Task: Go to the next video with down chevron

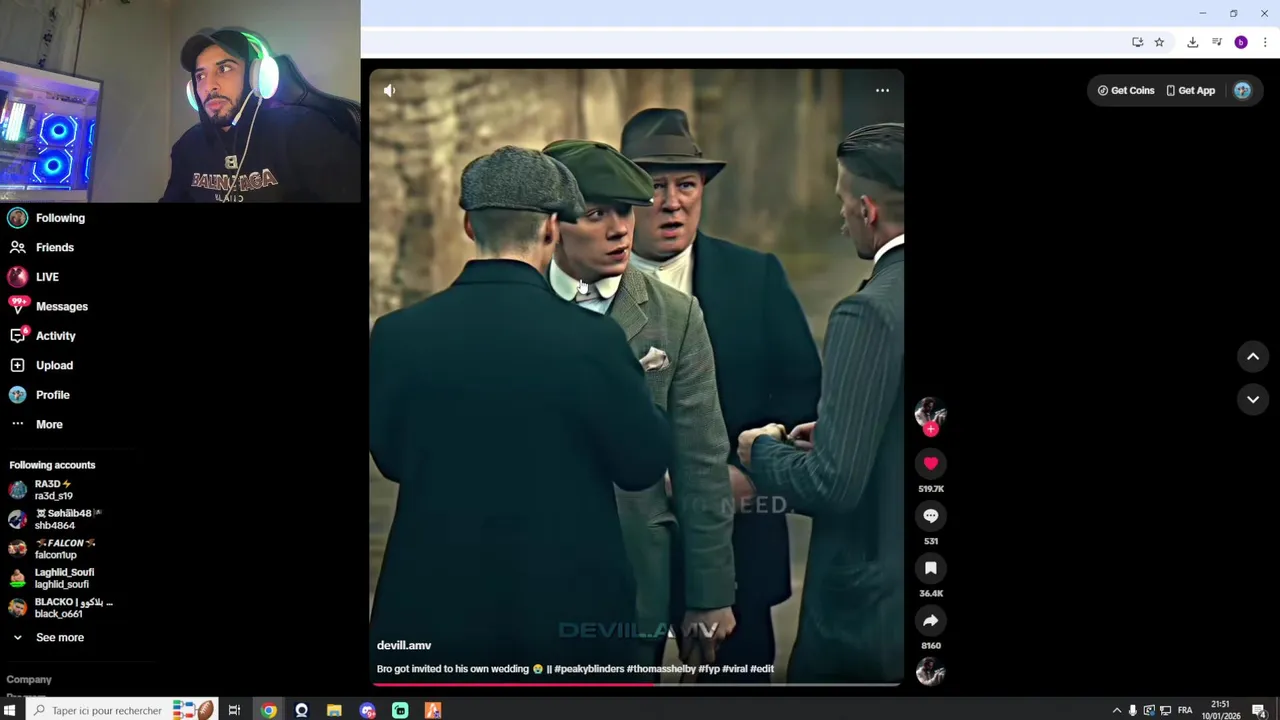Action: click(1252, 399)
